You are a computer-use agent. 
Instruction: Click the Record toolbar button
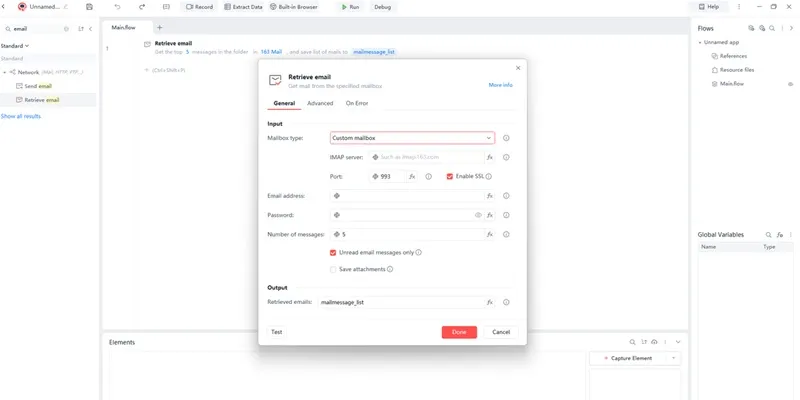(199, 7)
